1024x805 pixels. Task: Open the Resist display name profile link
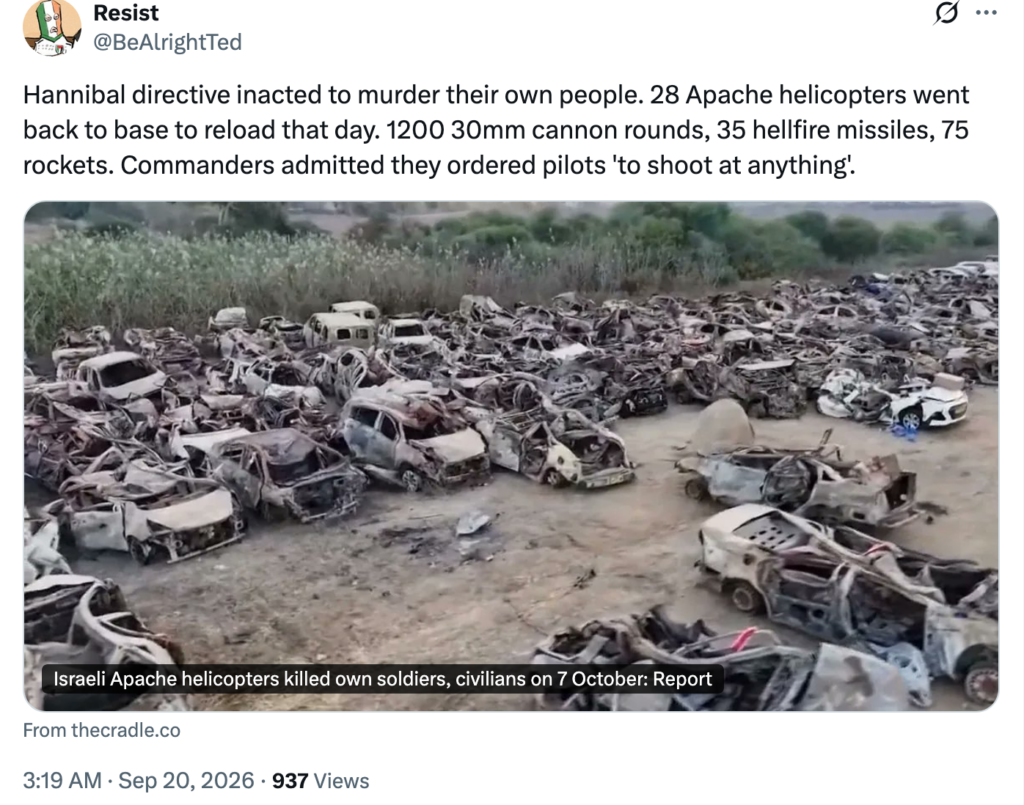(126, 12)
